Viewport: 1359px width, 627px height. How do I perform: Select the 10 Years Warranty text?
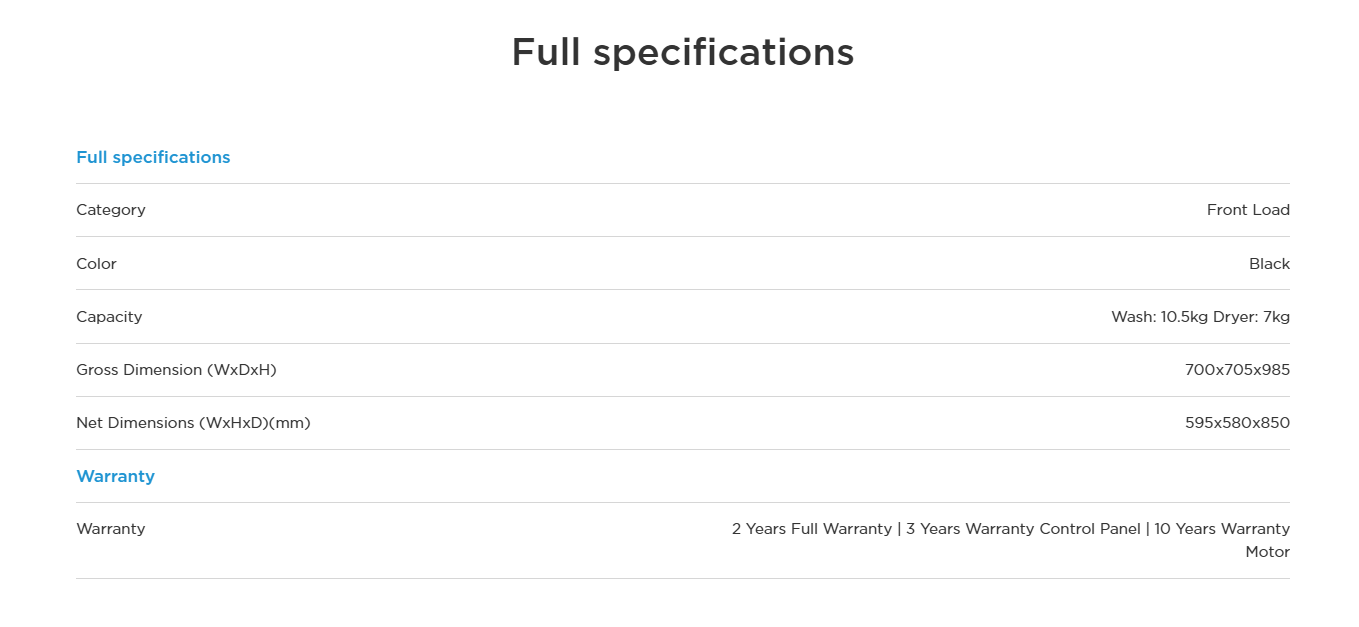(1222, 529)
